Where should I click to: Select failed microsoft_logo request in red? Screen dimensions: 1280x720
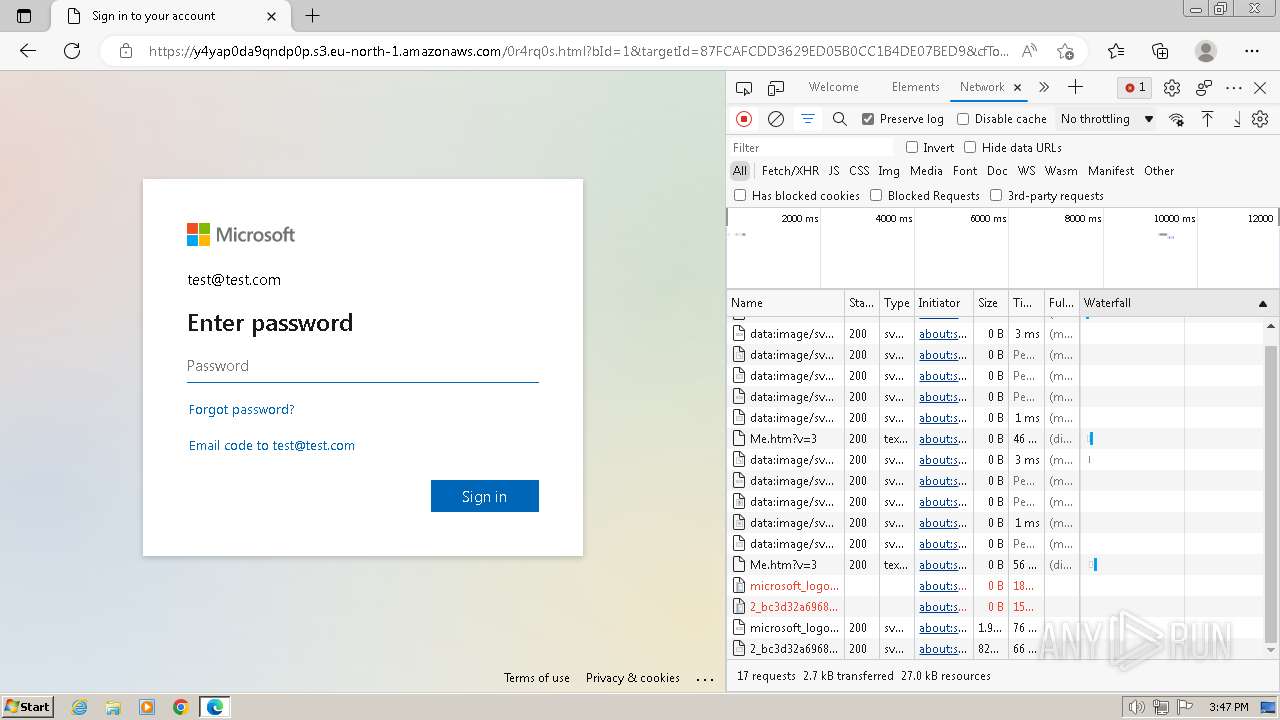click(795, 586)
